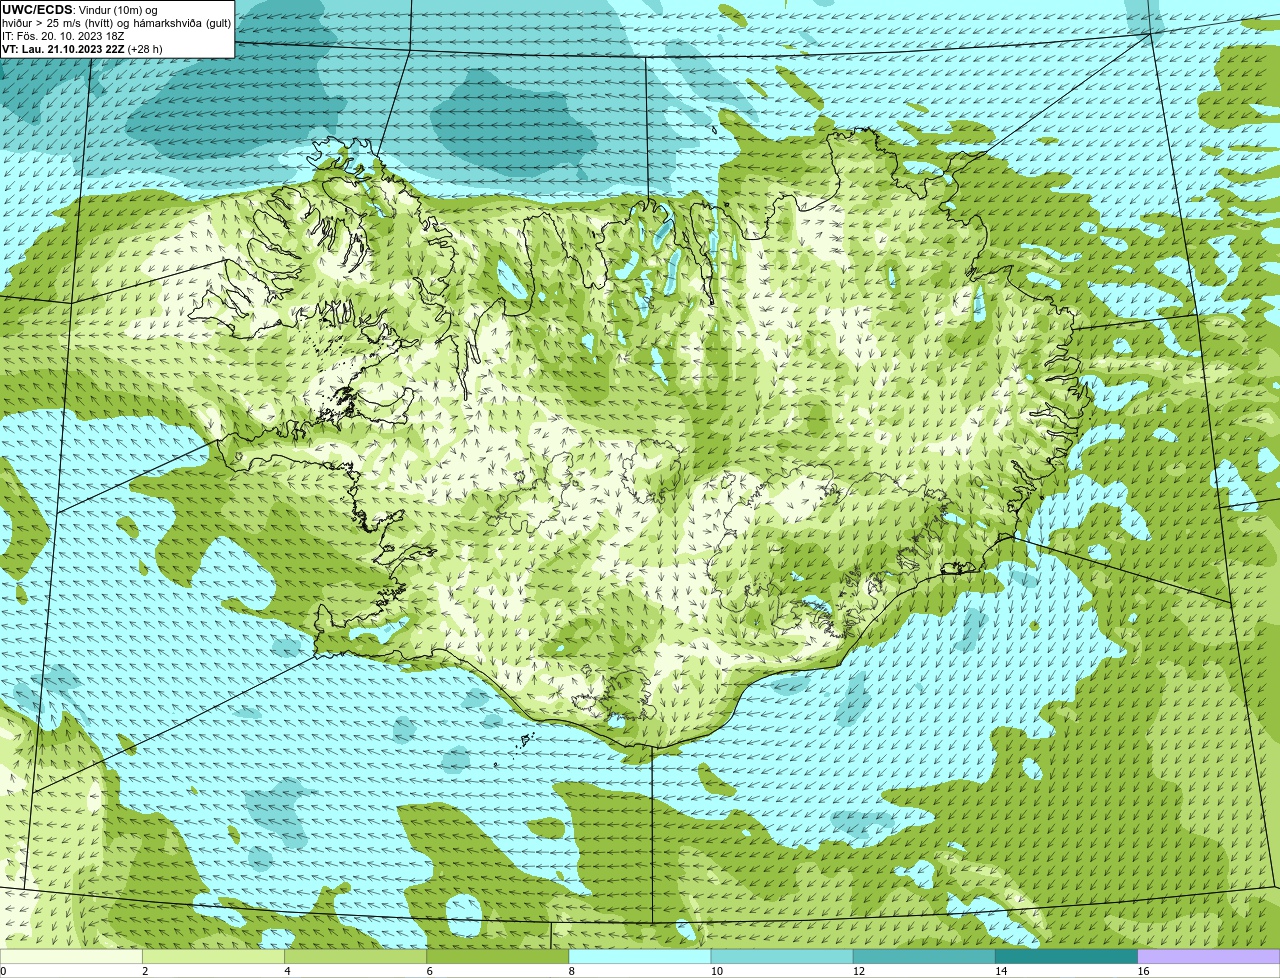Click the lavender legend swatch above 16 m/s
Image resolution: width=1280 pixels, height=978 pixels.
click(x=1209, y=957)
